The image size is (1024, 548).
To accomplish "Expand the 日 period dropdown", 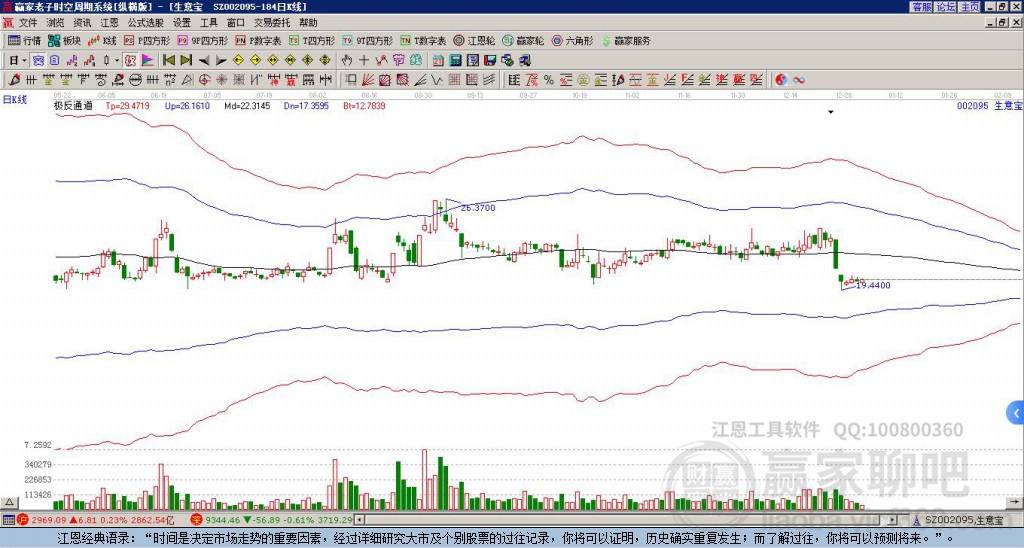I will 18,60.
